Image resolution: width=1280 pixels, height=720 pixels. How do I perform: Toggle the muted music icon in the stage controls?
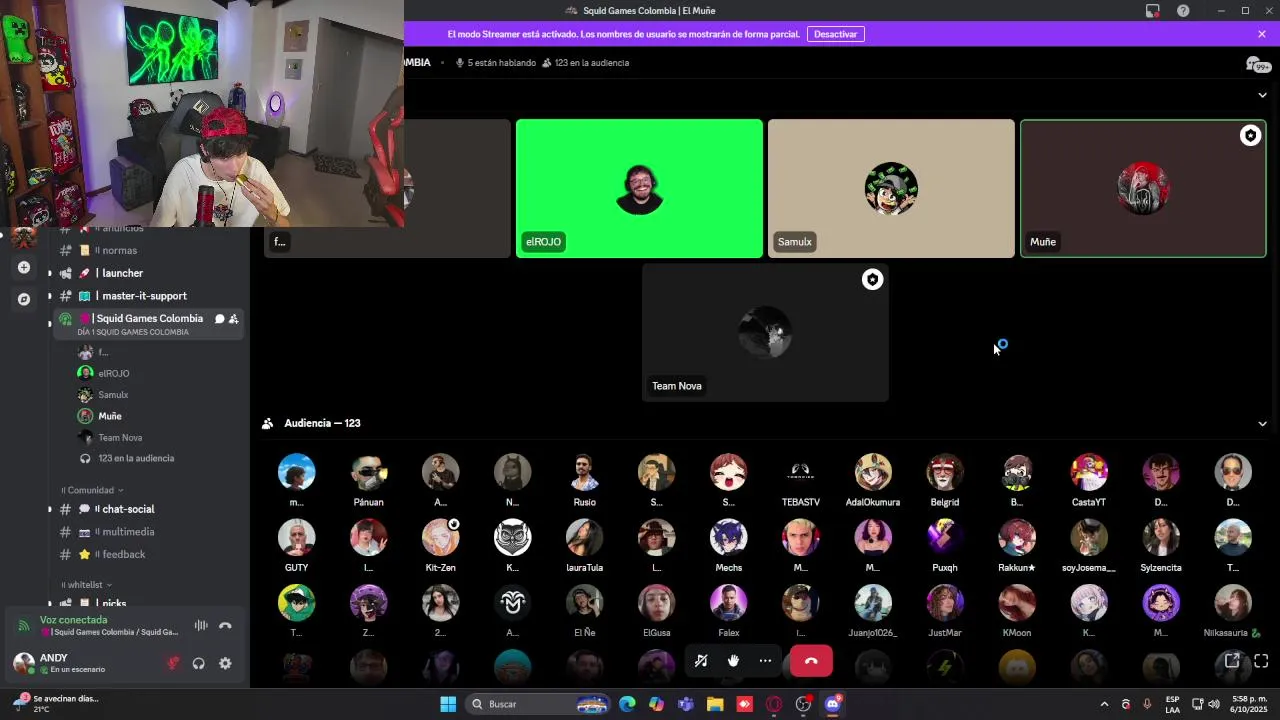point(701,661)
